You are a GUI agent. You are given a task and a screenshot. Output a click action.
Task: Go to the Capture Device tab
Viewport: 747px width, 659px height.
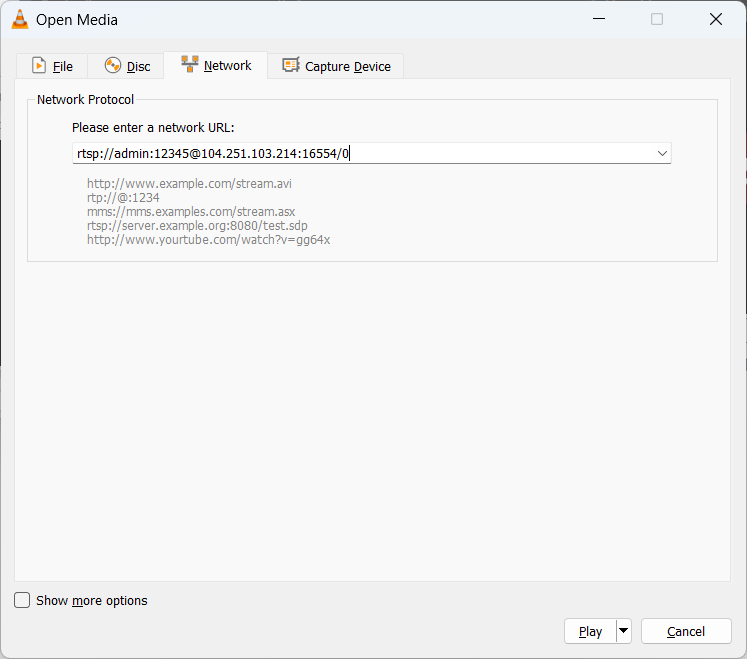[x=347, y=66]
